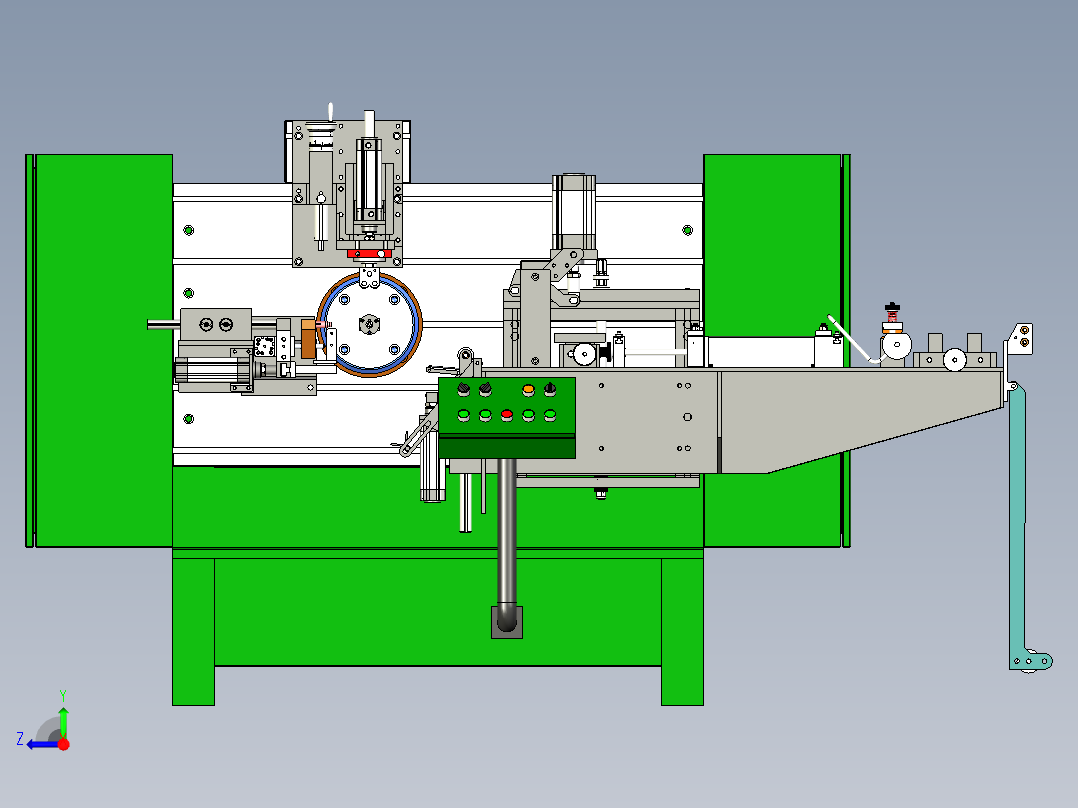Pick the long tapered grey feed tray

point(861,421)
